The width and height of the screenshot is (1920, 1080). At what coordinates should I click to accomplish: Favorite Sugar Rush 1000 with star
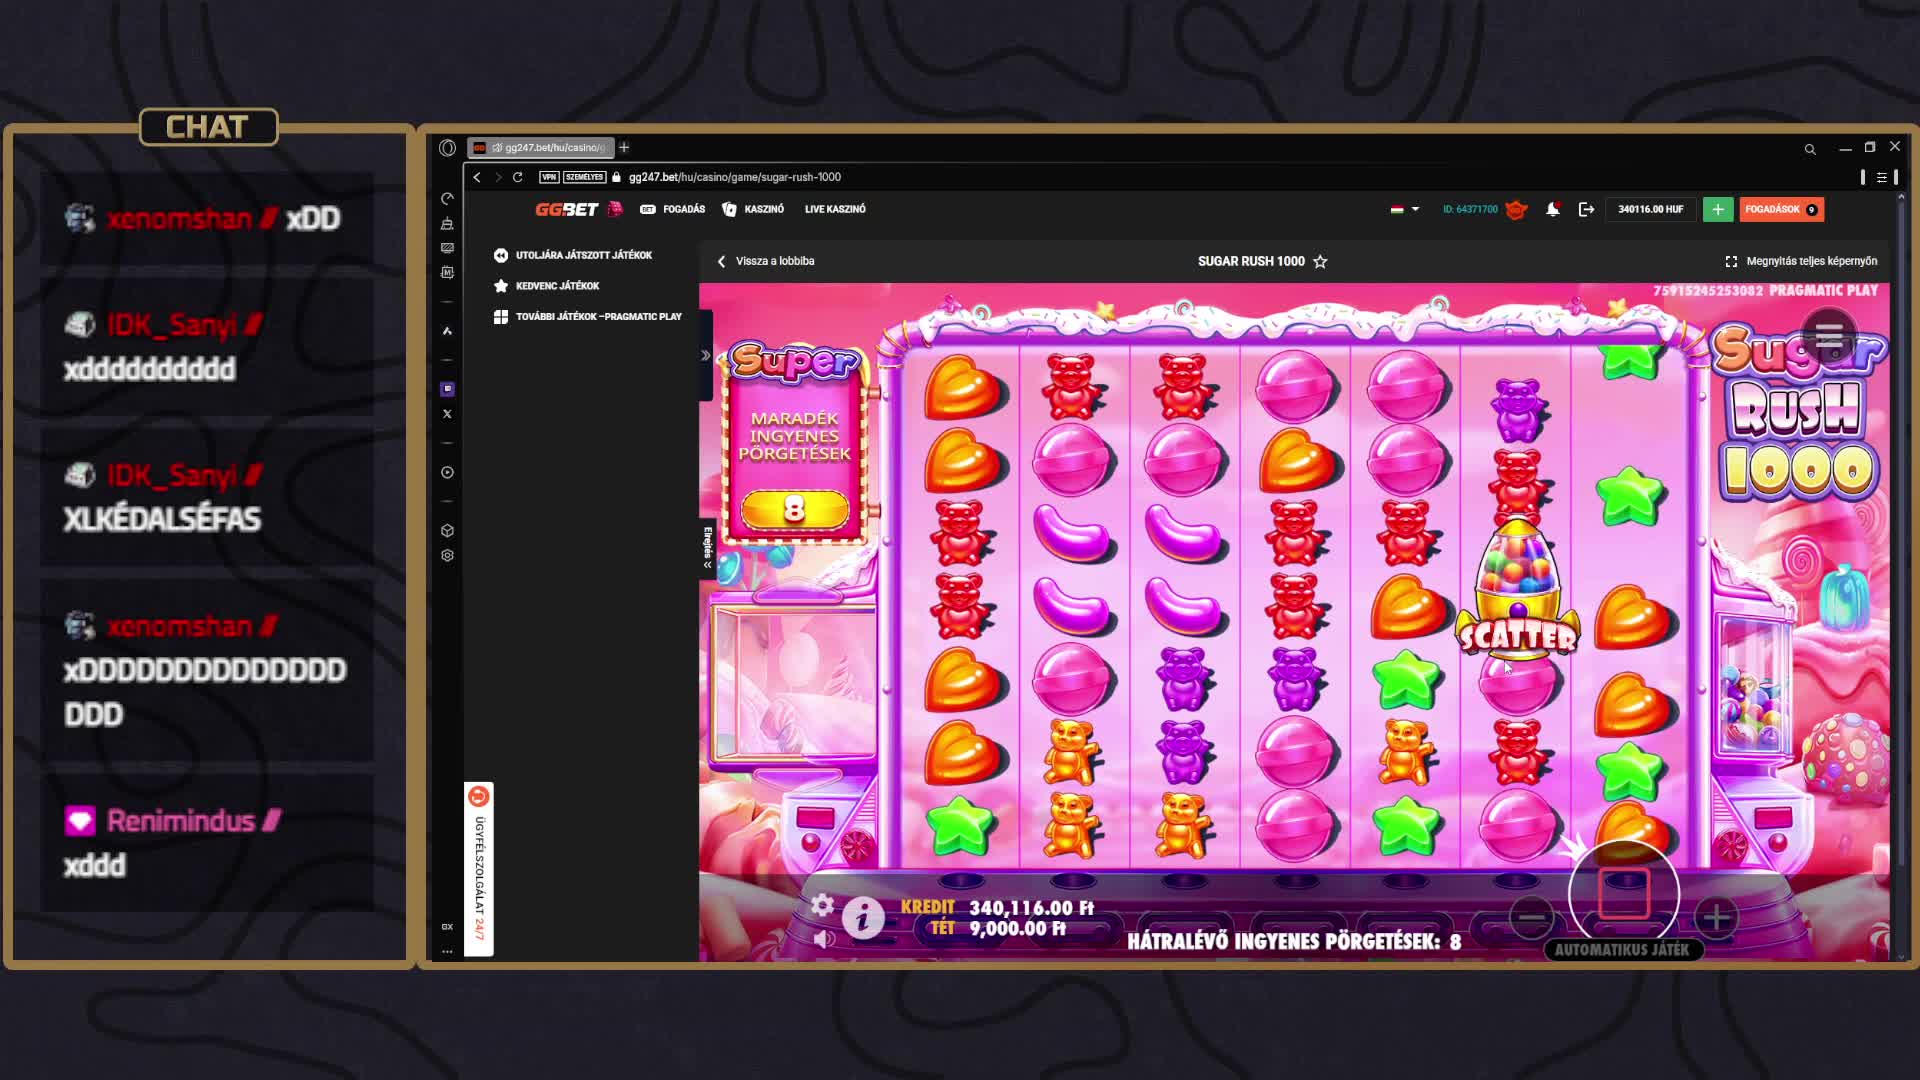coord(1320,261)
